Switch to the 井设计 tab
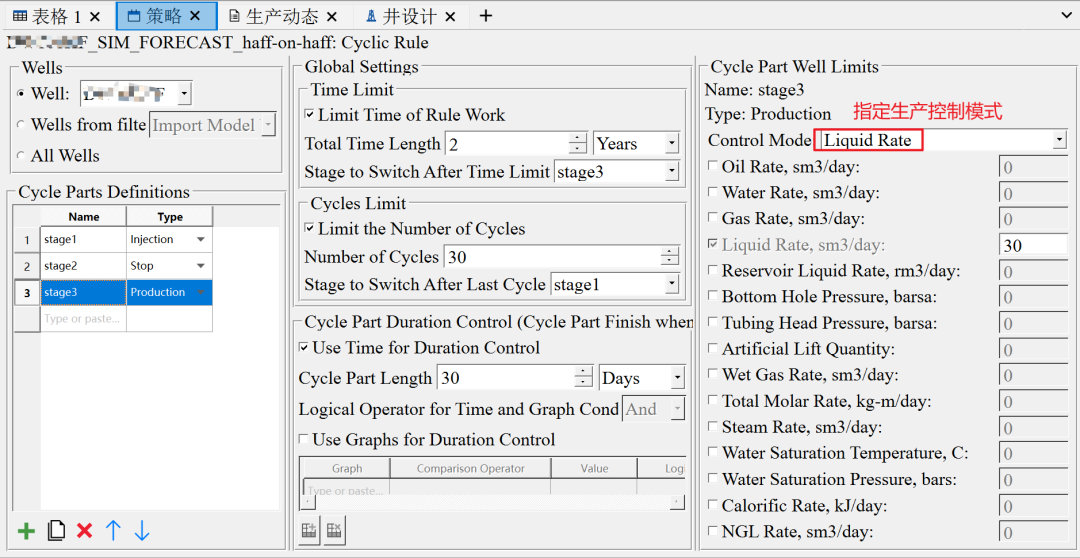This screenshot has width=1080, height=558. (x=409, y=16)
